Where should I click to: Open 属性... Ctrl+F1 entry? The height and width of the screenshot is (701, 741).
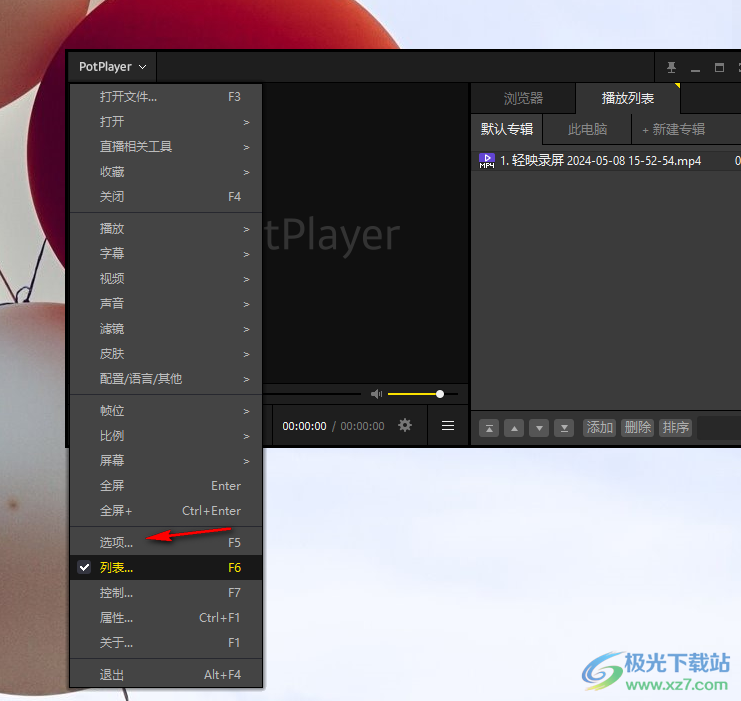coord(166,618)
